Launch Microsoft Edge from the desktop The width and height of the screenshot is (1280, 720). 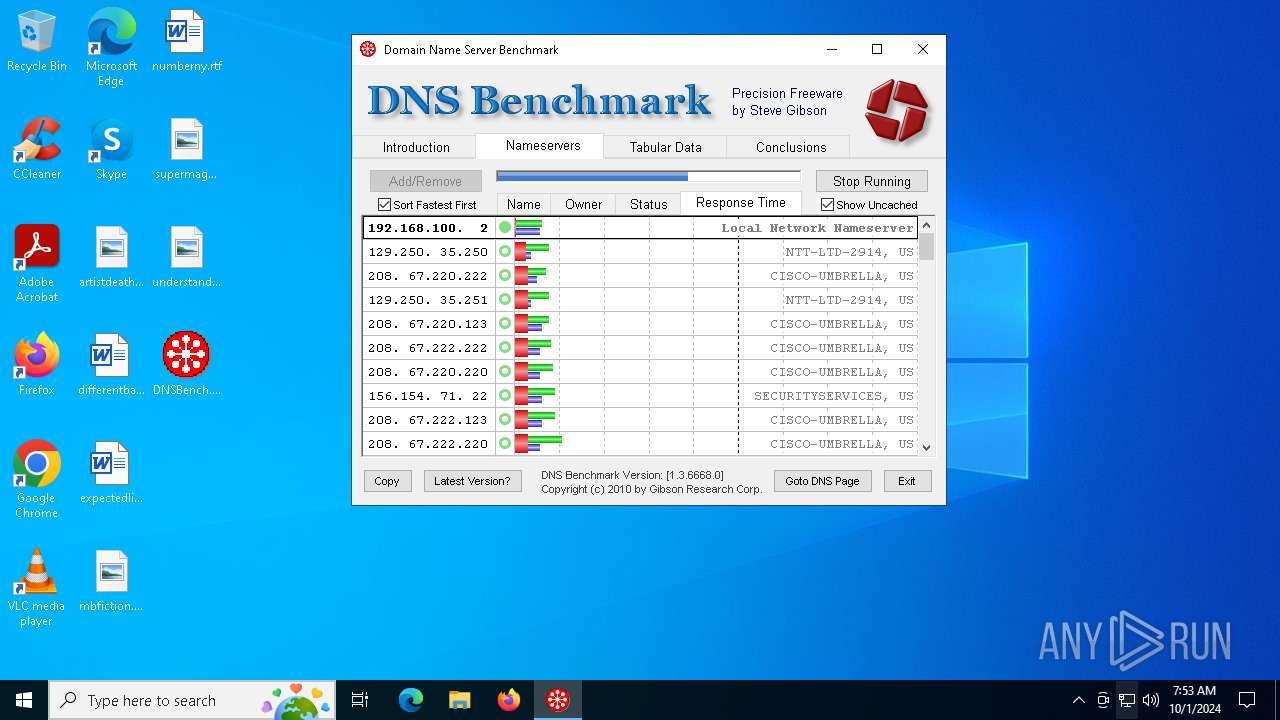point(111,48)
